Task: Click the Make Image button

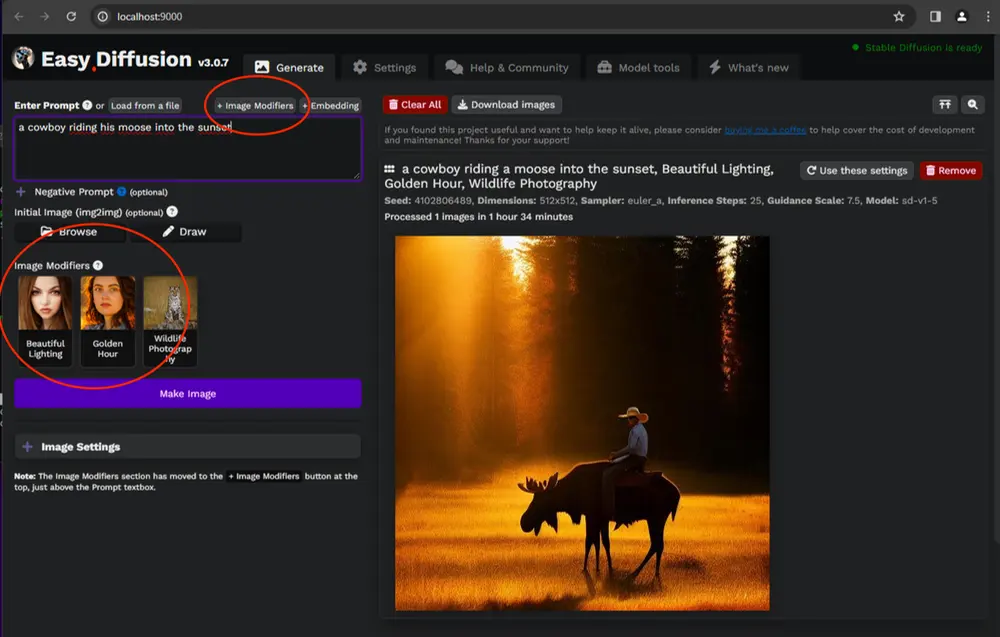Action: pos(188,393)
